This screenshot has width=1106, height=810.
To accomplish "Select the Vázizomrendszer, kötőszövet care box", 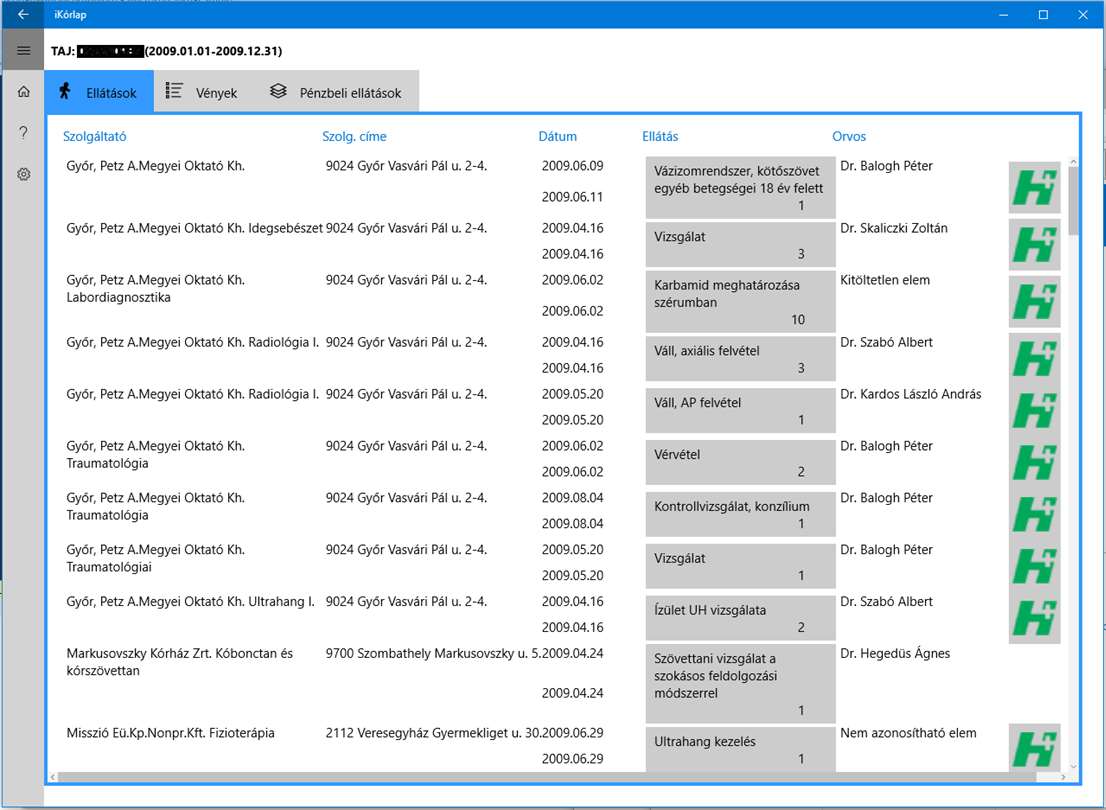I will point(740,187).
